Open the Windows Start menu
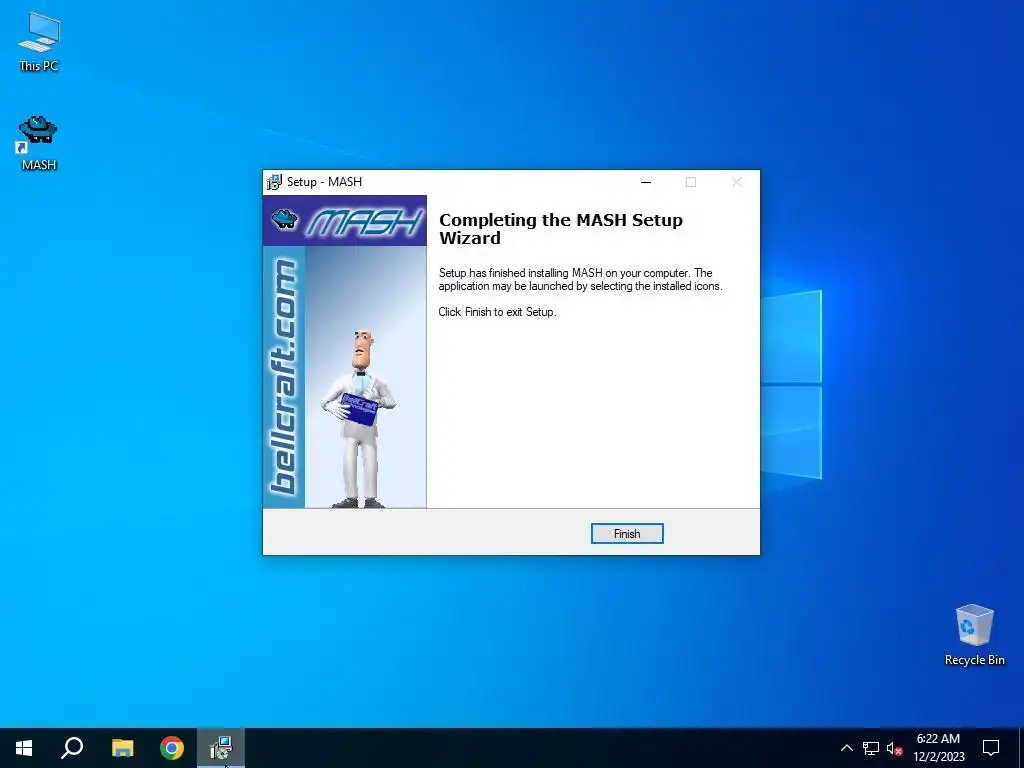The width and height of the screenshot is (1024, 768). 24,748
